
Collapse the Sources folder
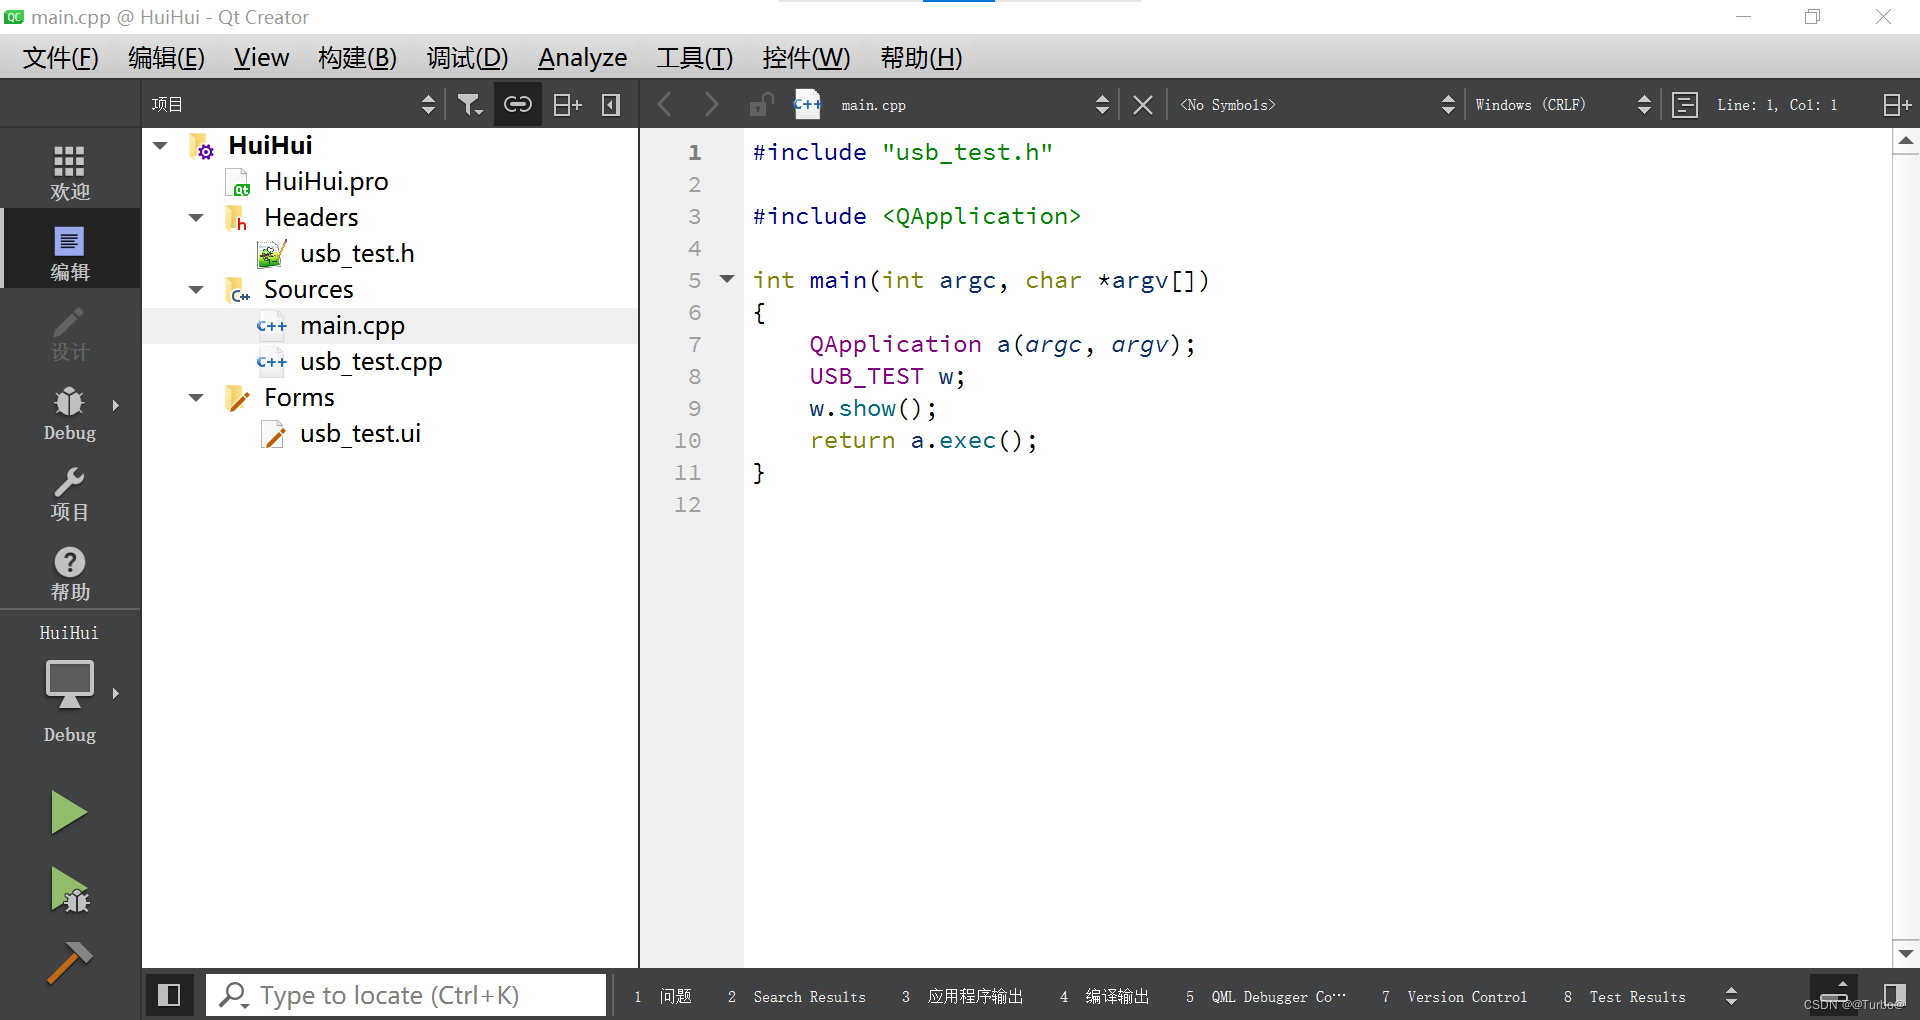coord(196,290)
